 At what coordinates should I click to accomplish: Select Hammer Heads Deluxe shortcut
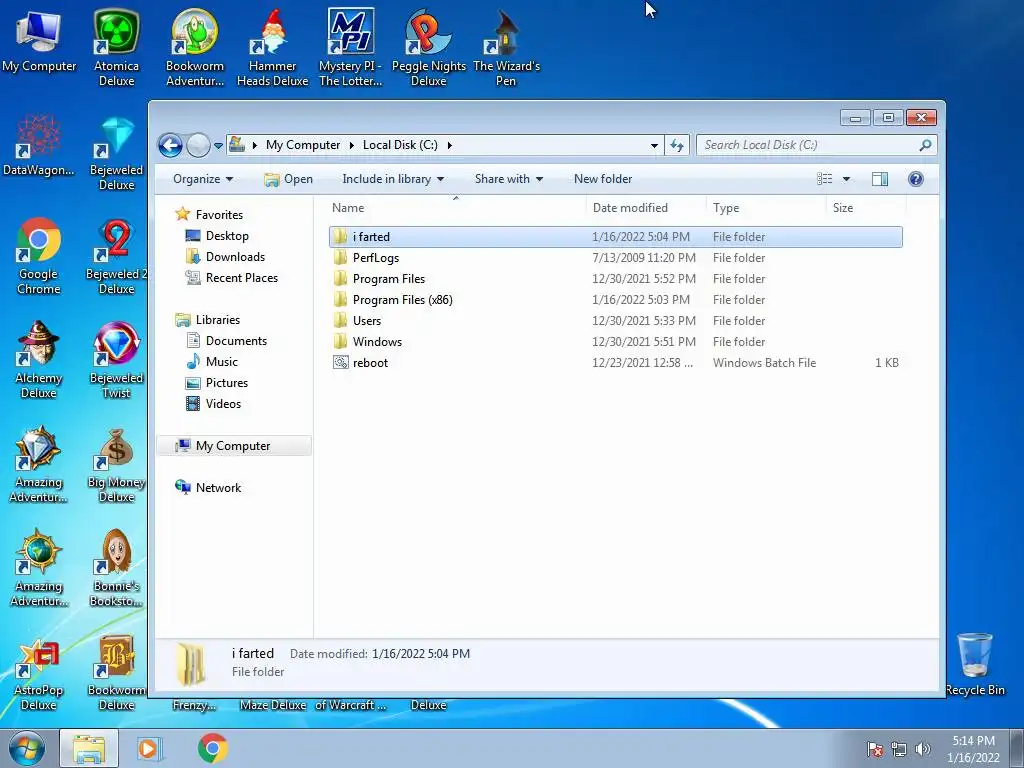[x=272, y=48]
